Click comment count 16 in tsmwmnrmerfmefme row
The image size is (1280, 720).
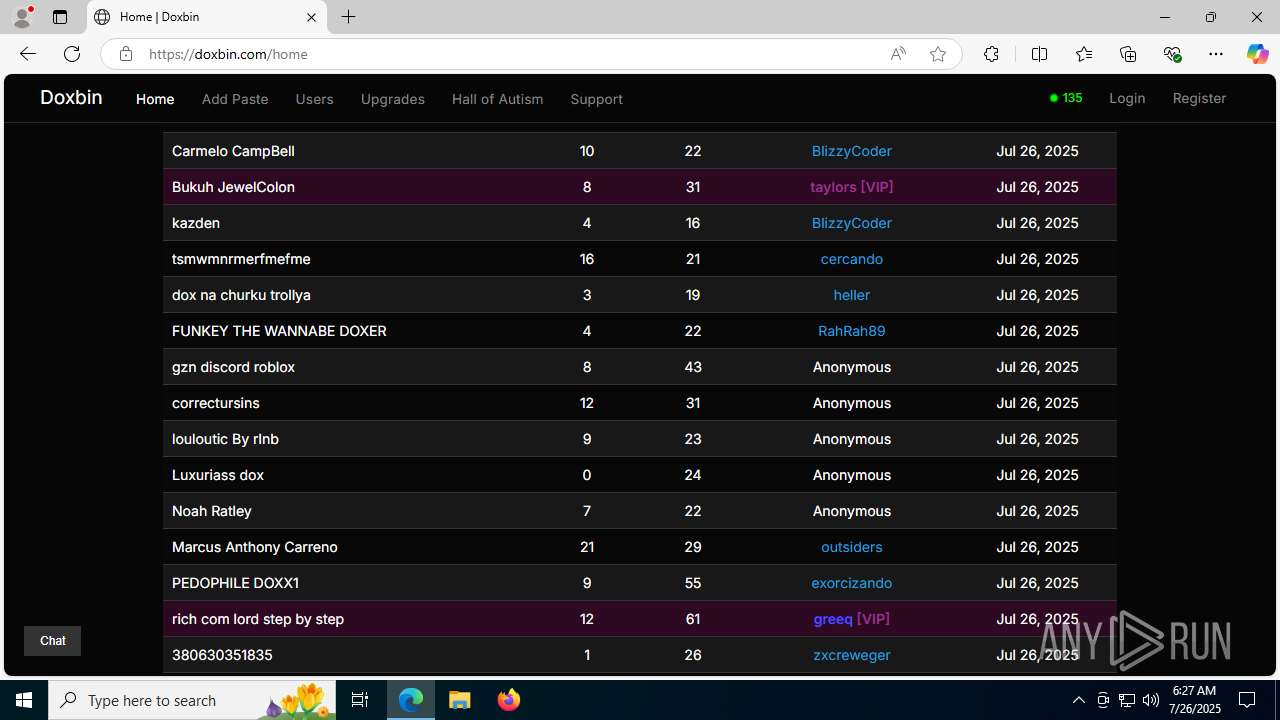pyautogui.click(x=587, y=259)
